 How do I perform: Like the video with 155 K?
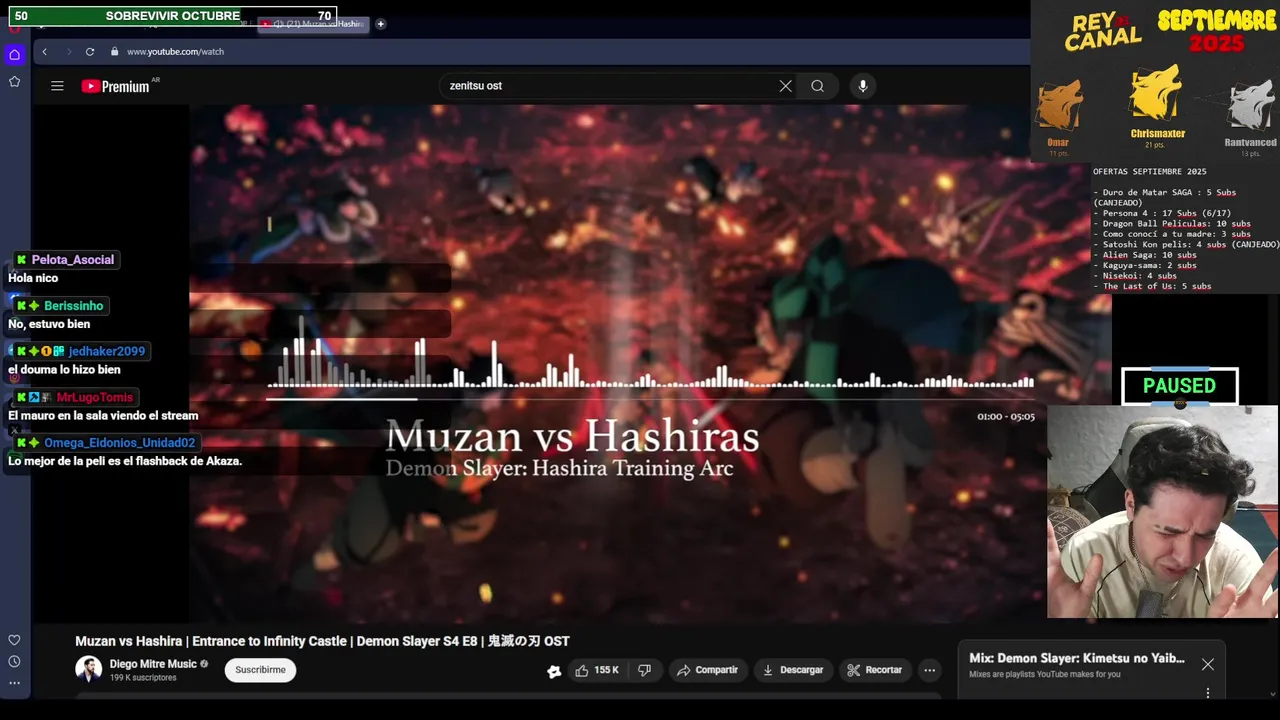(x=597, y=670)
